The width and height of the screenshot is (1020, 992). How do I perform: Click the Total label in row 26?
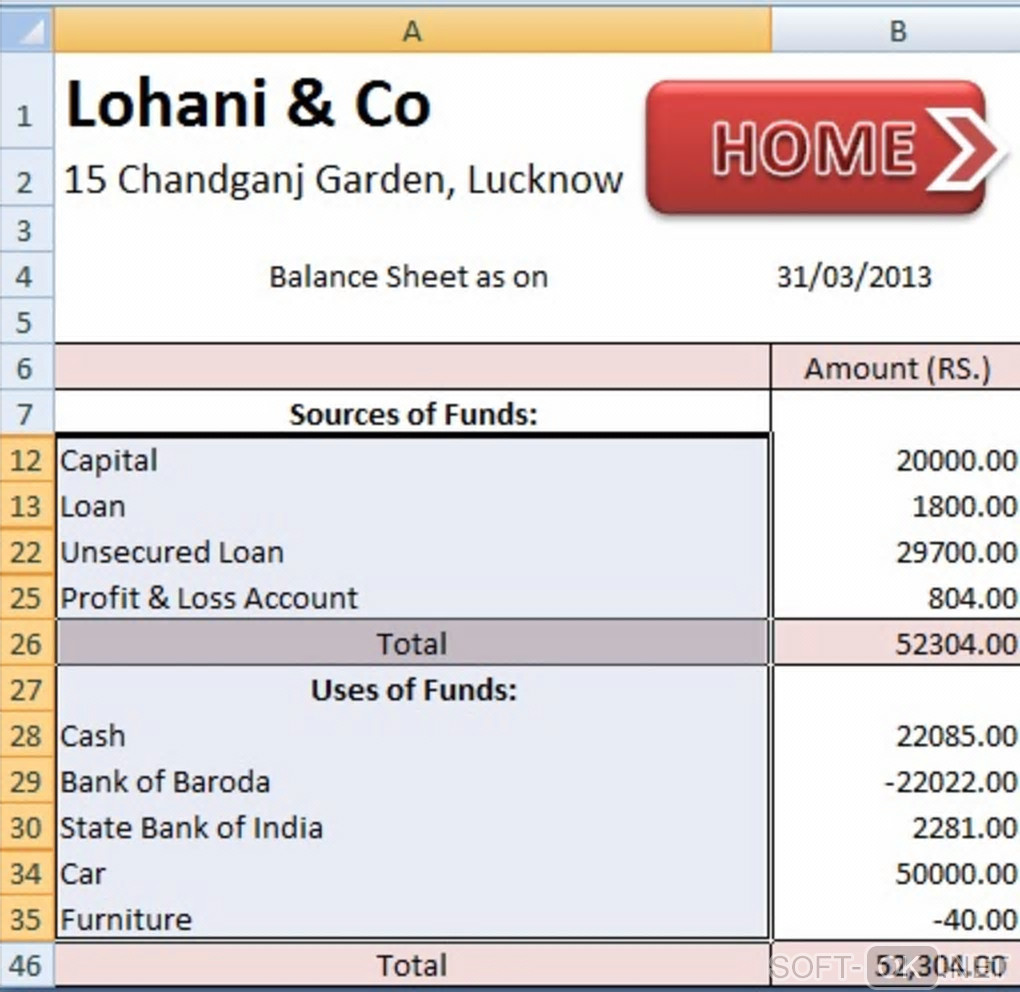click(412, 643)
